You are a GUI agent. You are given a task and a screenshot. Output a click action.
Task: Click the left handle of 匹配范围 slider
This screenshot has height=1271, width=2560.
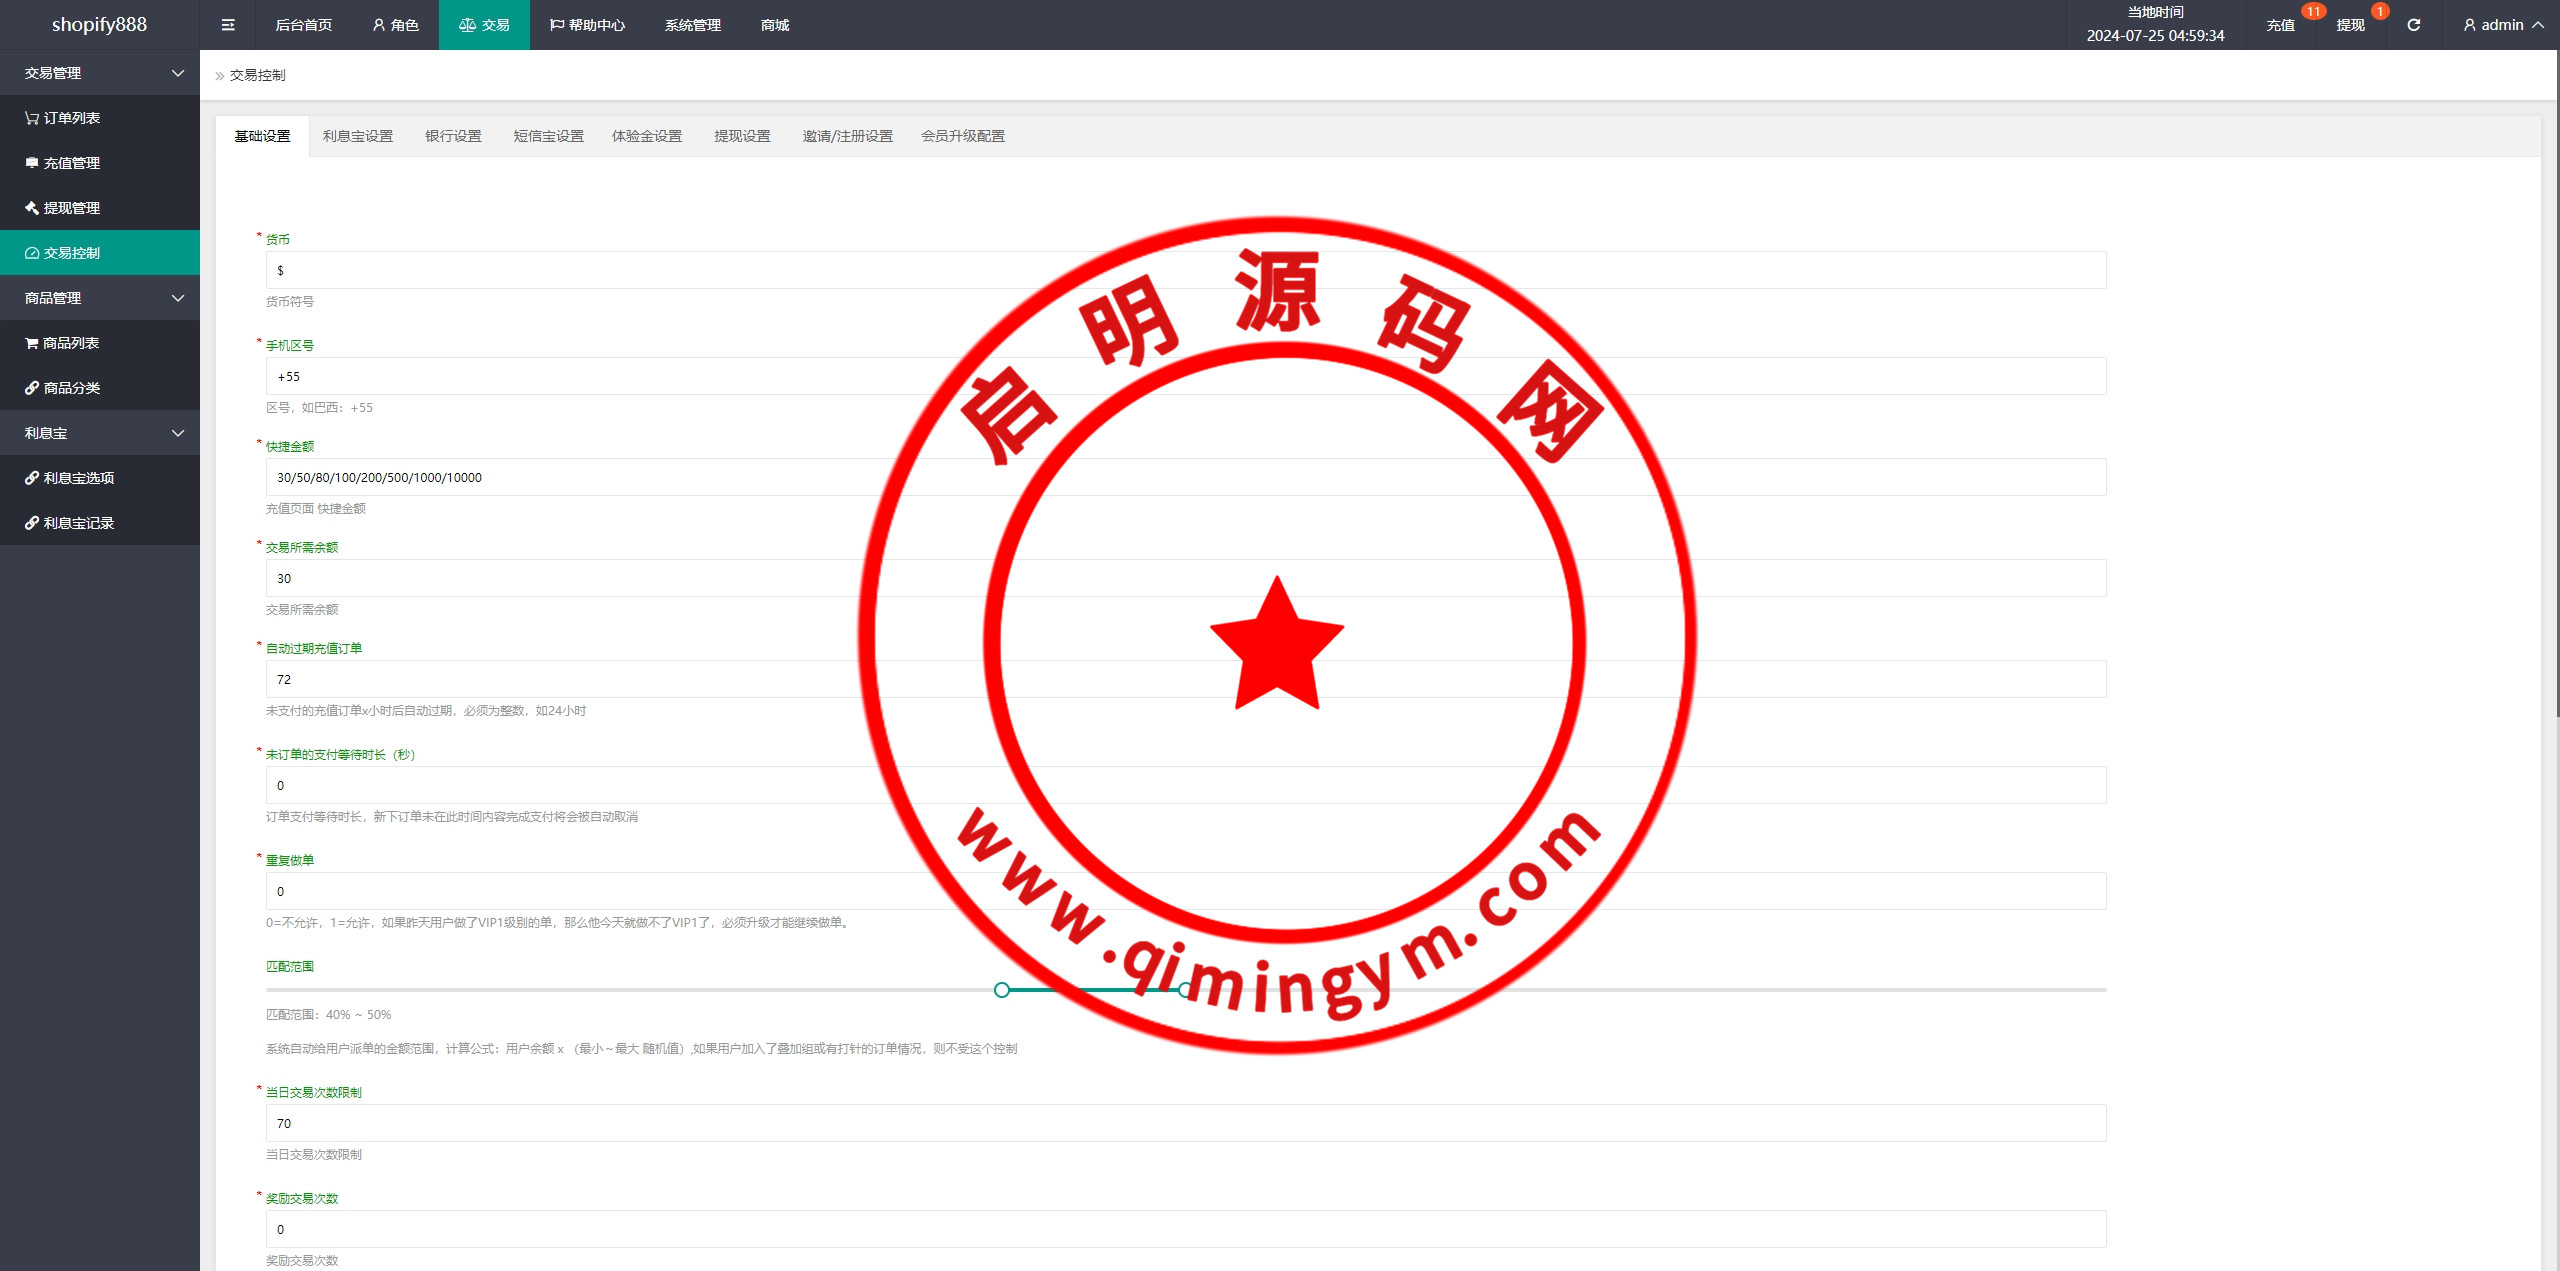[1002, 990]
